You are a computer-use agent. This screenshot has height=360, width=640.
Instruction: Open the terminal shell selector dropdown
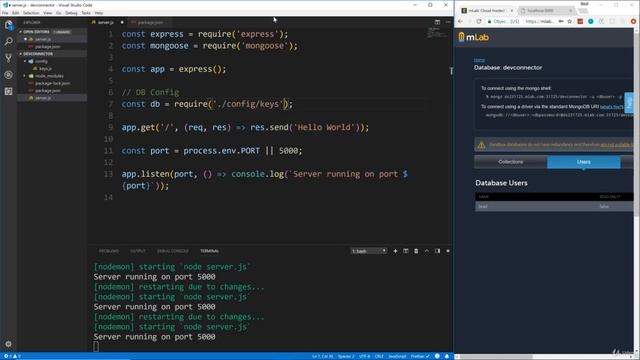[x=369, y=251]
